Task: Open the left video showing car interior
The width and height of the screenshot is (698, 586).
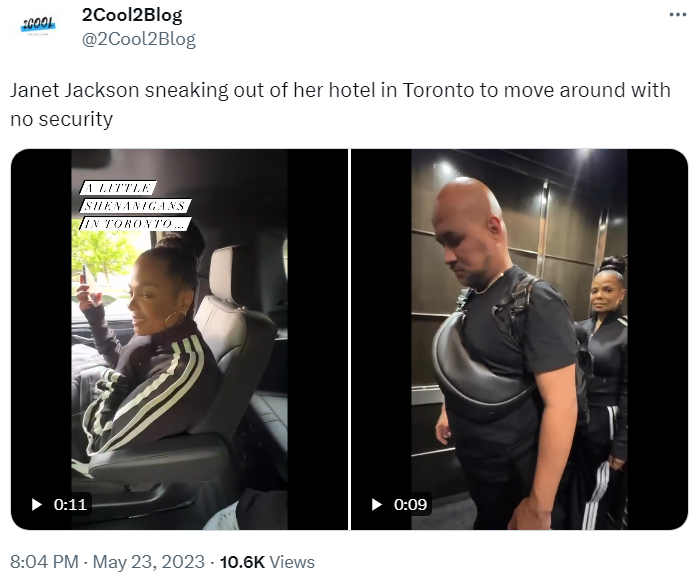Action: tap(179, 339)
